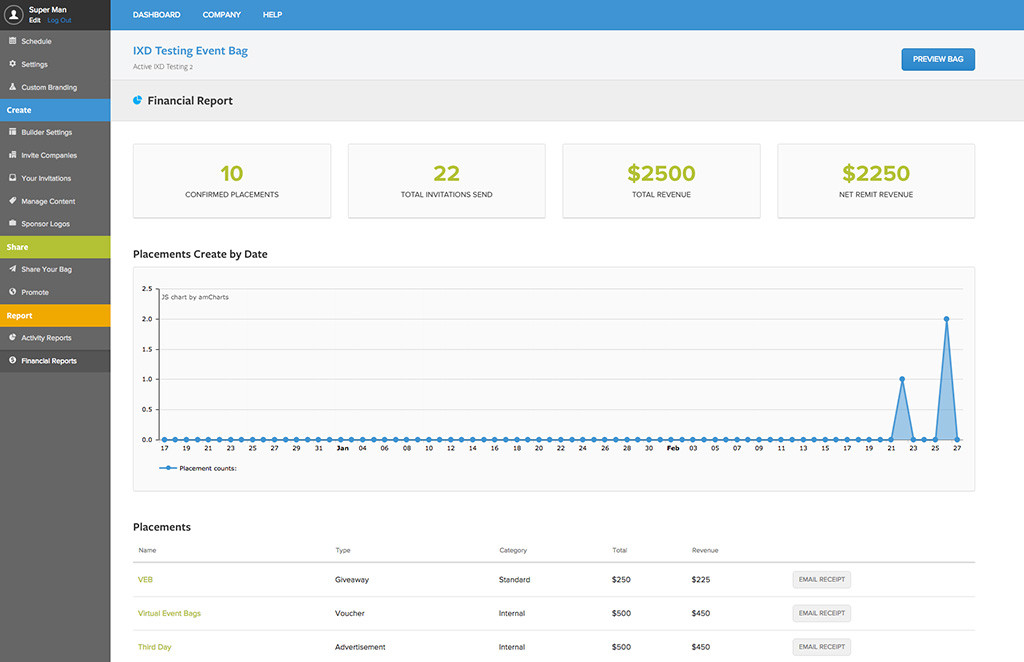Click the Invite Companies icon
1024x662 pixels.
[x=12, y=155]
